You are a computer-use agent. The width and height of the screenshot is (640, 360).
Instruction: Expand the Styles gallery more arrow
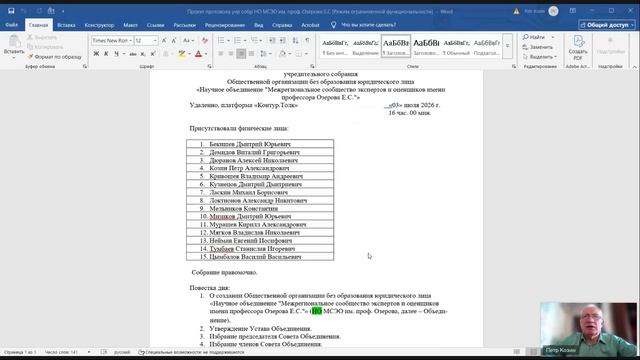point(507,46)
